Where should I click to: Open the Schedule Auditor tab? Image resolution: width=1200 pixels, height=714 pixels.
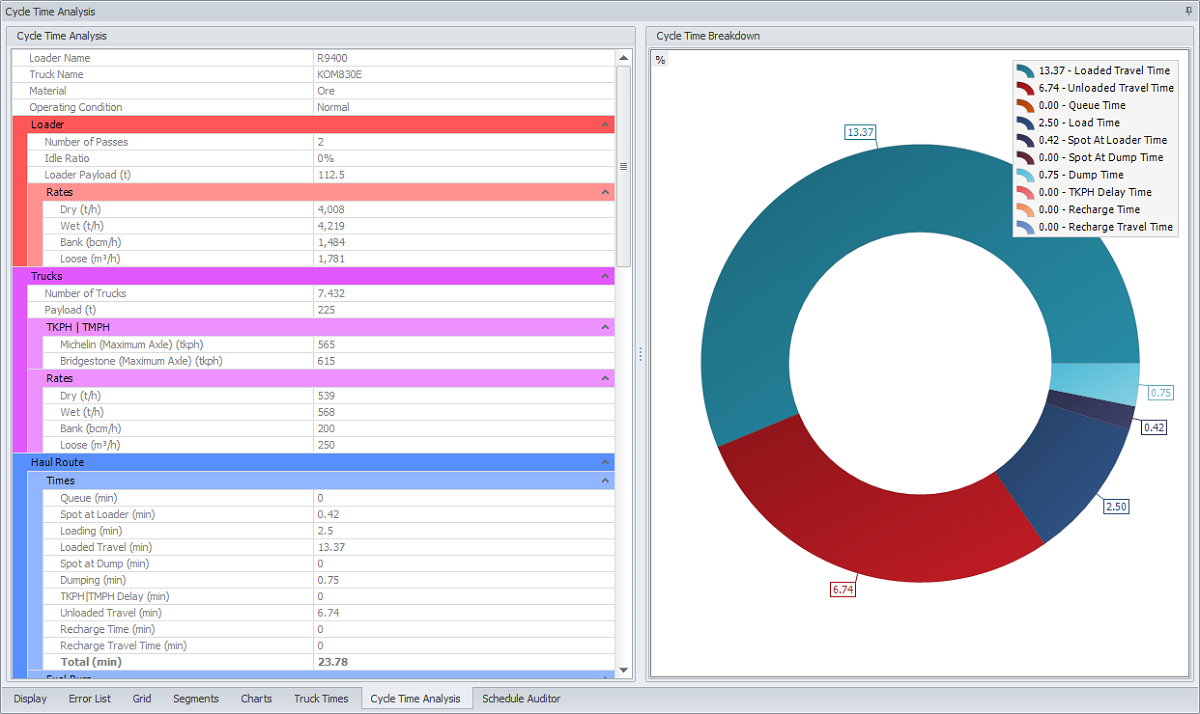[521, 699]
